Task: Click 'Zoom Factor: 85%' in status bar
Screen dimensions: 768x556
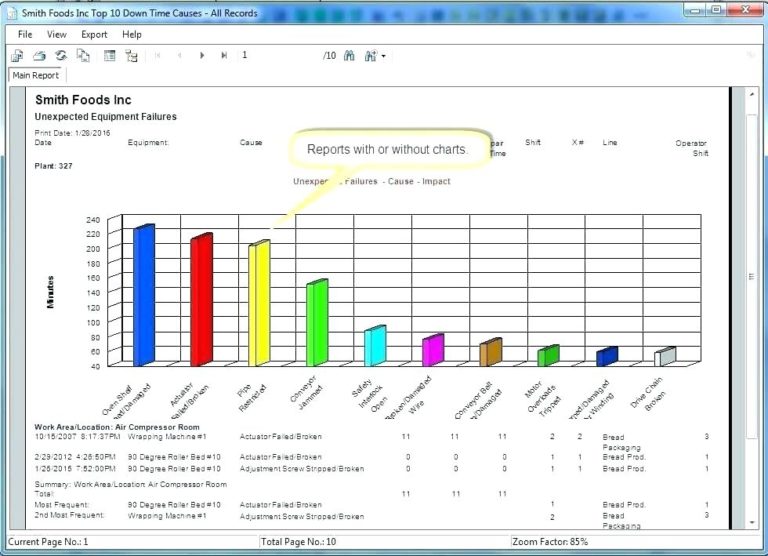Action: [x=550, y=542]
